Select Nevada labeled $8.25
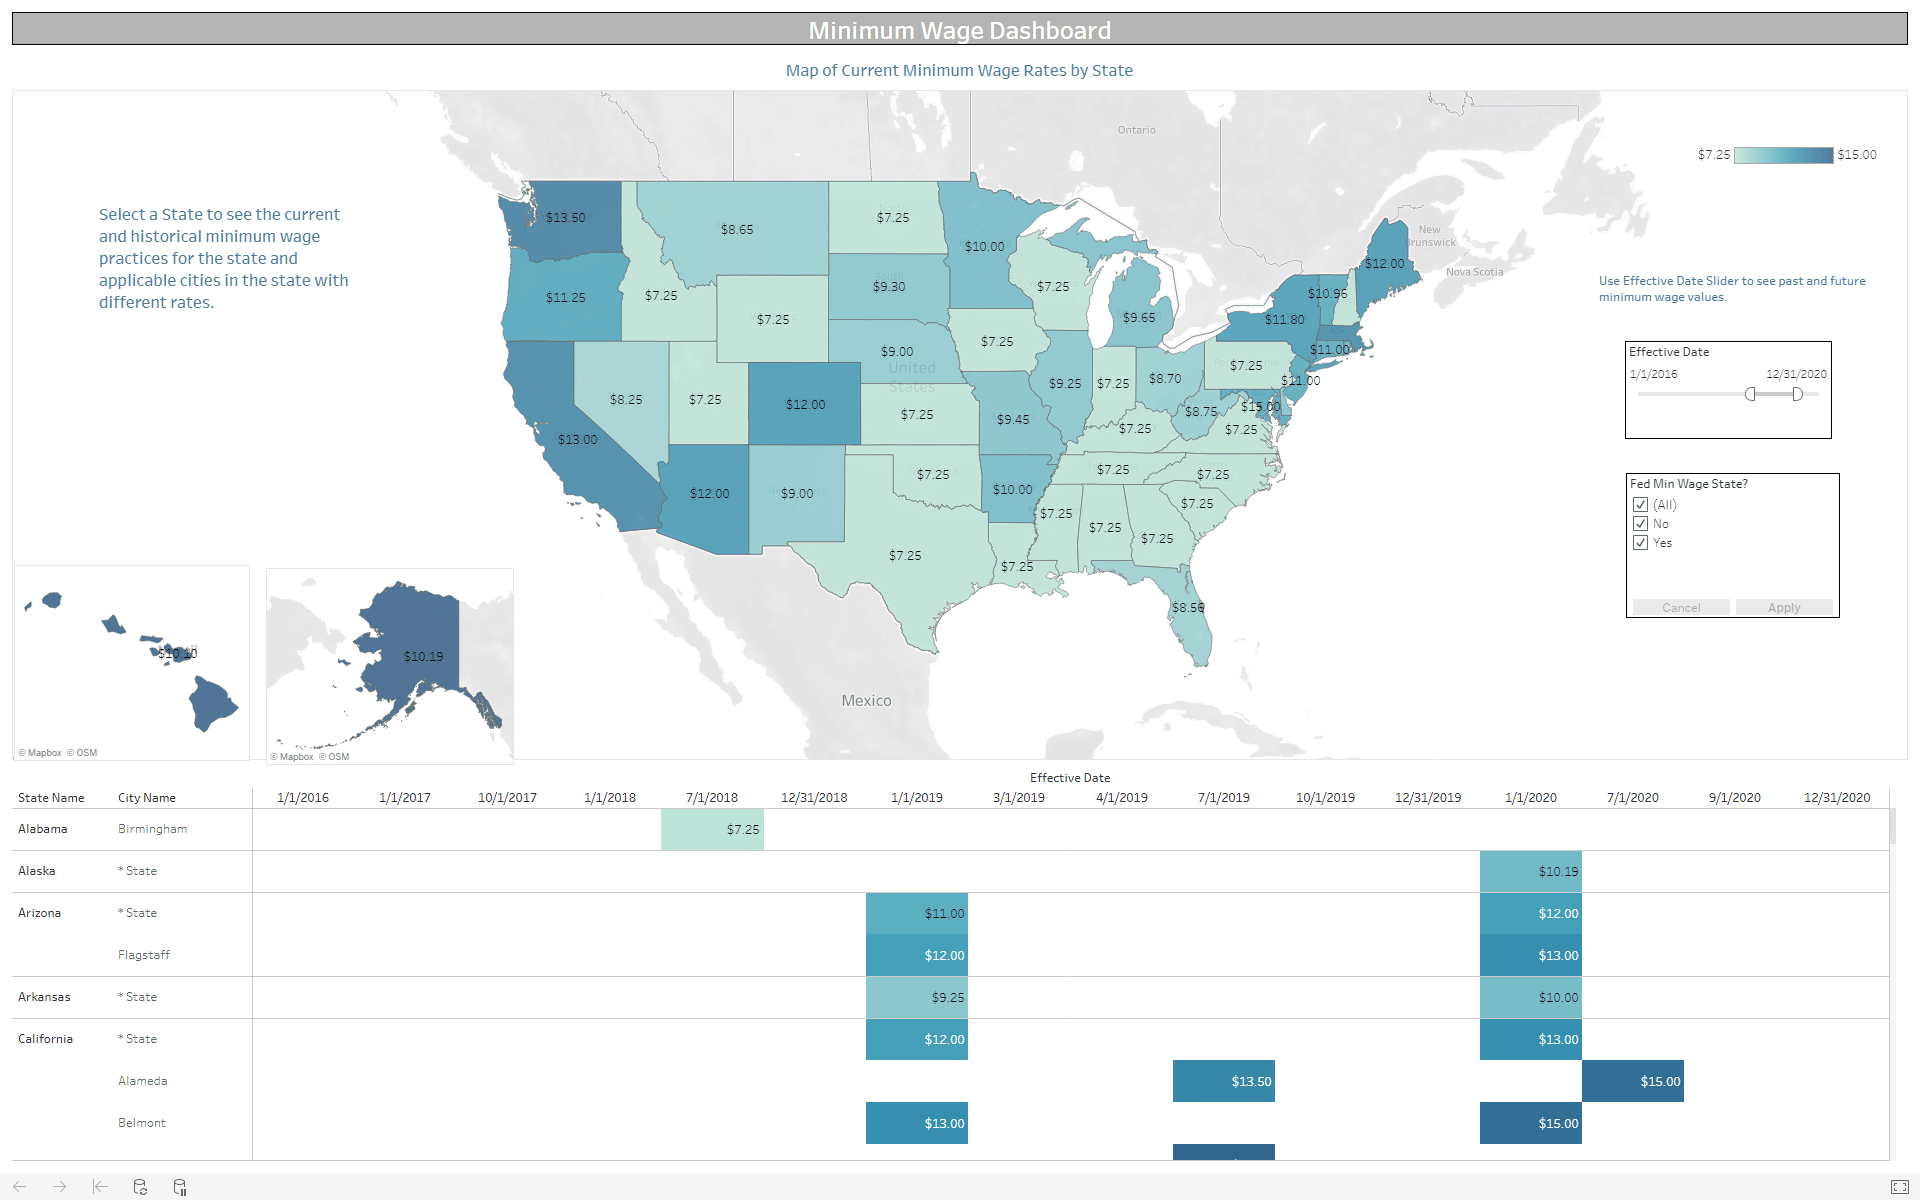 626,399
